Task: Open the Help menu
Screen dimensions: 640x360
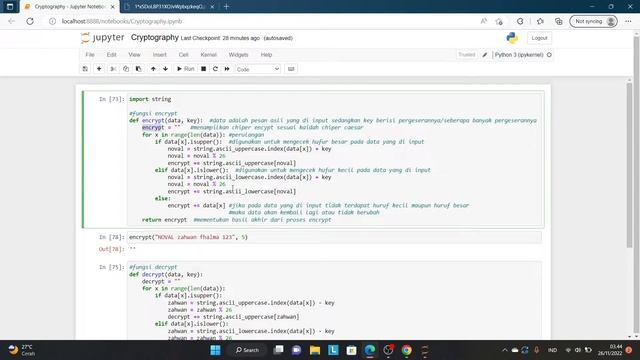Action: pyautogui.click(x=266, y=55)
